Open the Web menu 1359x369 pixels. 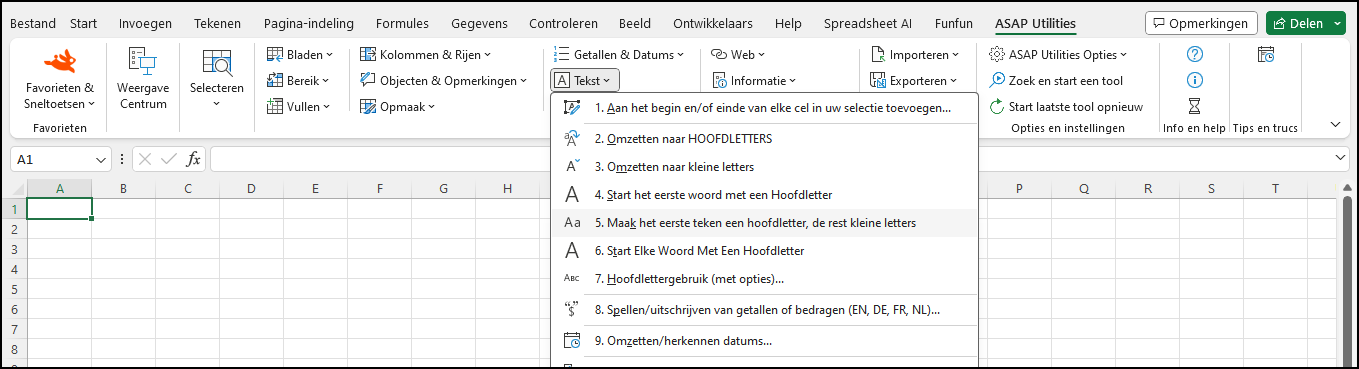[x=738, y=54]
